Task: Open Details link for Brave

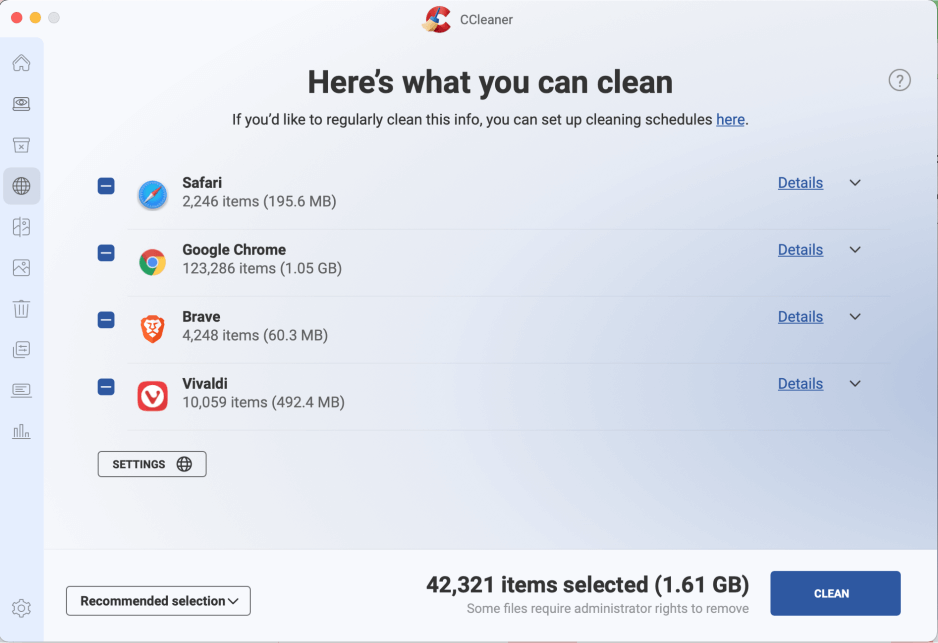Action: [x=800, y=317]
